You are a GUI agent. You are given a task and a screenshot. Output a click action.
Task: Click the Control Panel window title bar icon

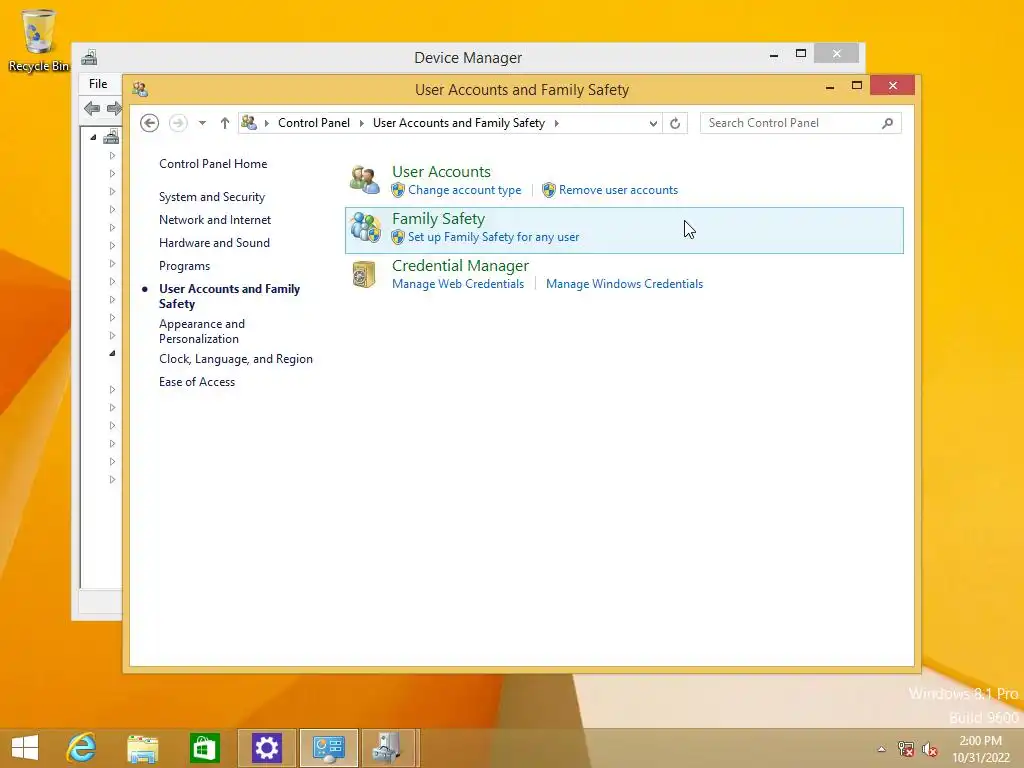pos(140,89)
